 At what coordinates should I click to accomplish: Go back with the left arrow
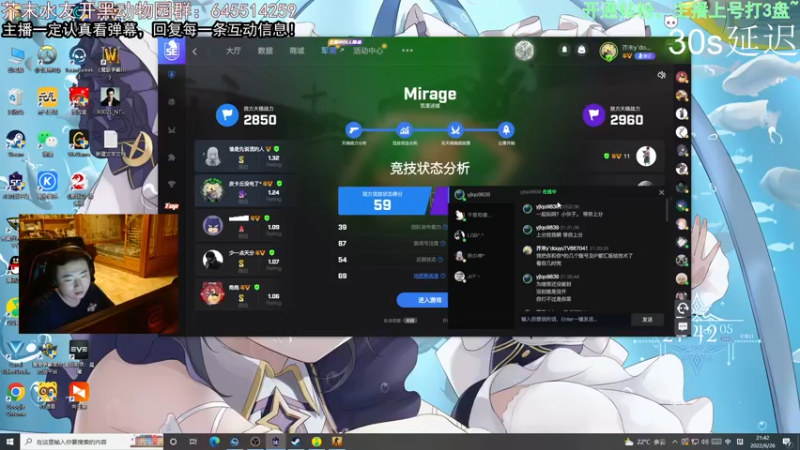point(195,51)
